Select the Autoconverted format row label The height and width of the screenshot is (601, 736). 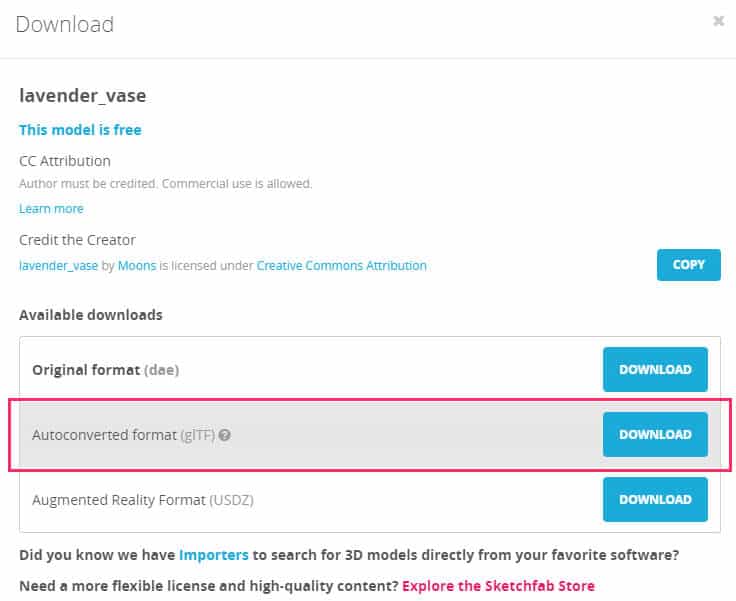pyautogui.click(x=124, y=435)
